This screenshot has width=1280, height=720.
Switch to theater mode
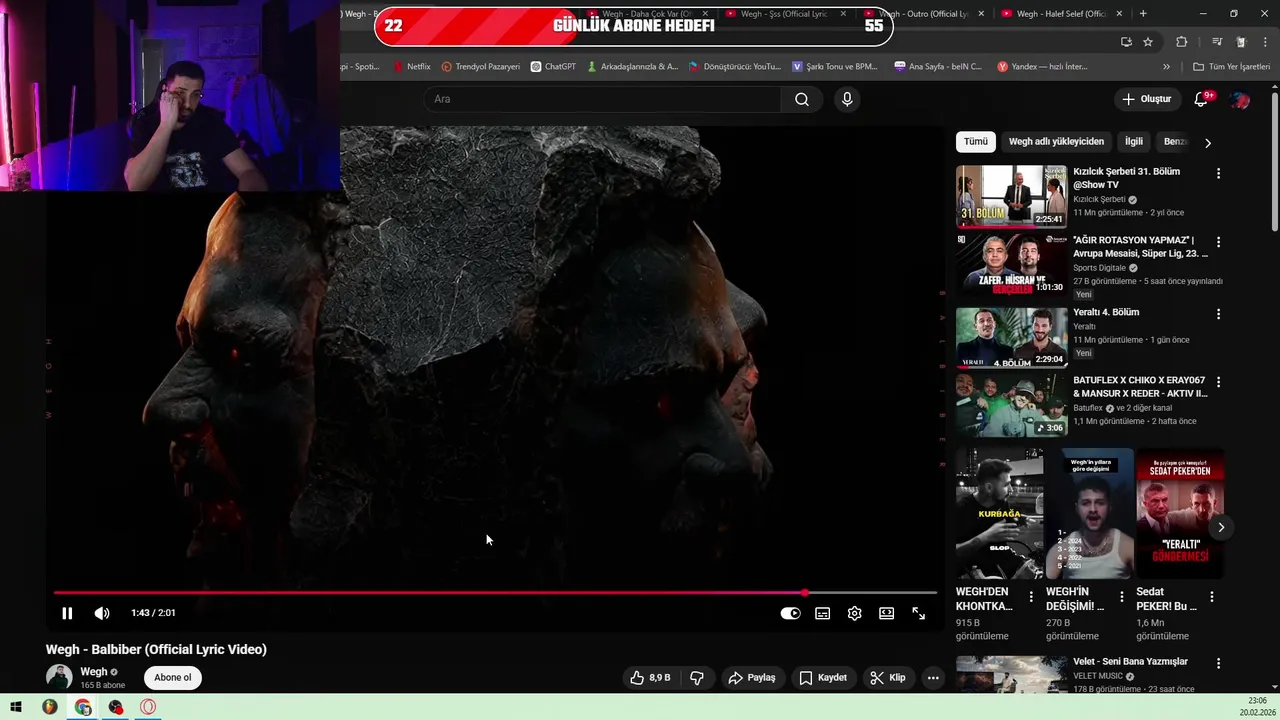tap(886, 613)
